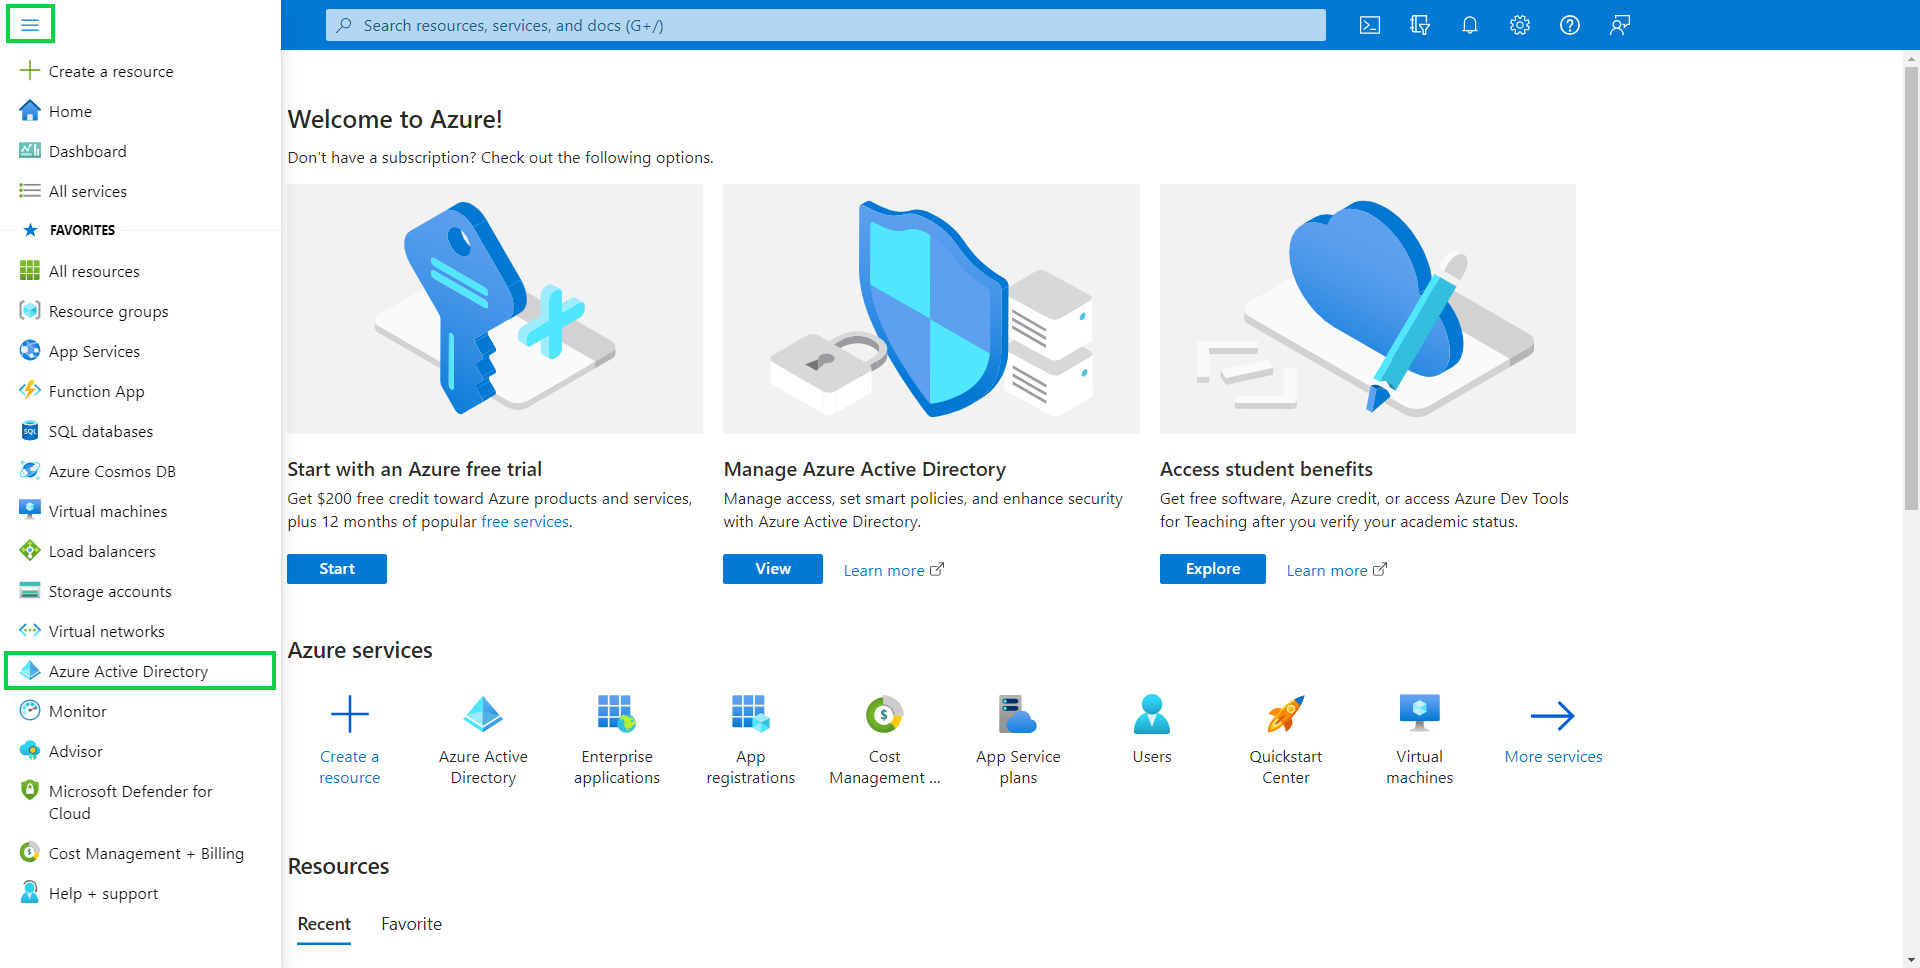Open Load balancers in the sidebar
This screenshot has height=968, width=1920.
coord(140,551)
